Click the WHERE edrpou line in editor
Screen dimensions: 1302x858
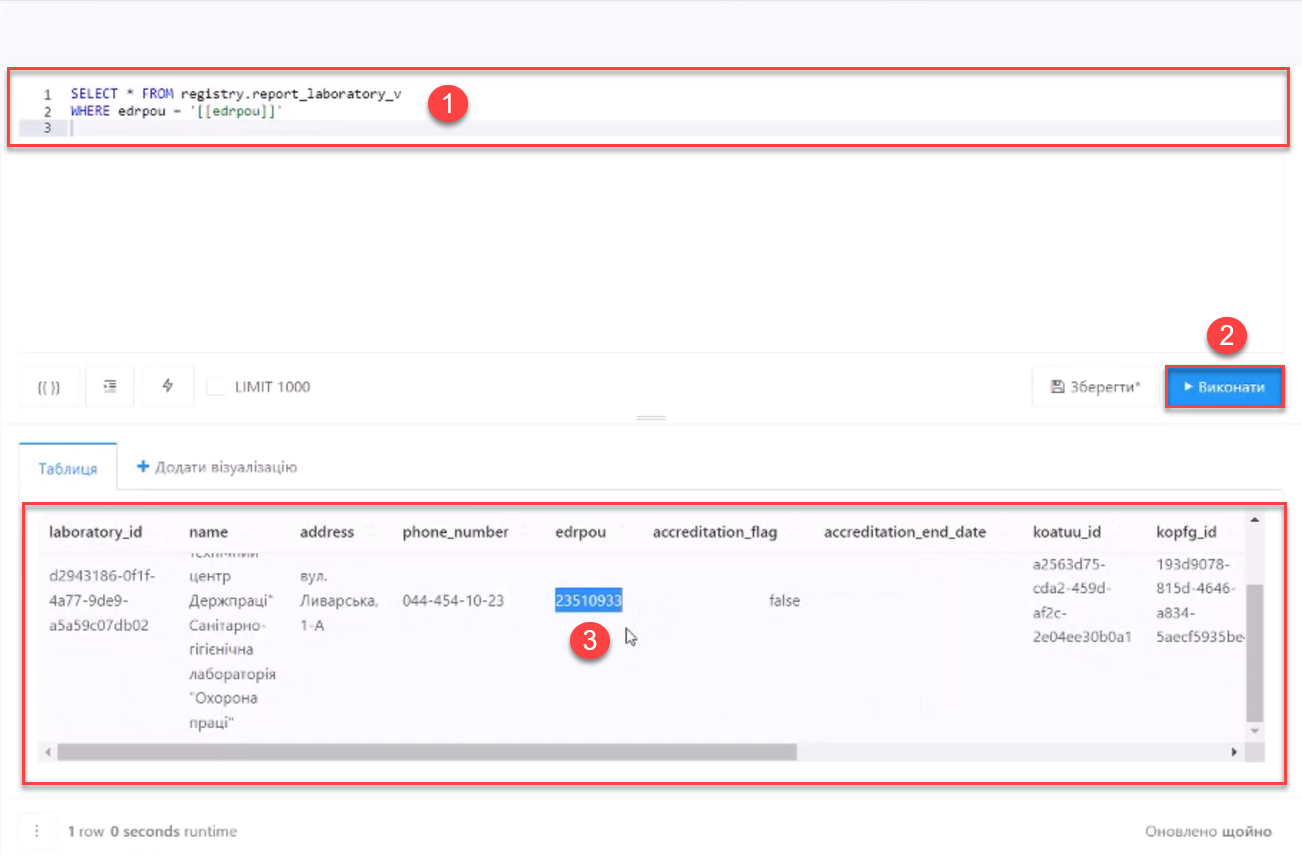(177, 111)
